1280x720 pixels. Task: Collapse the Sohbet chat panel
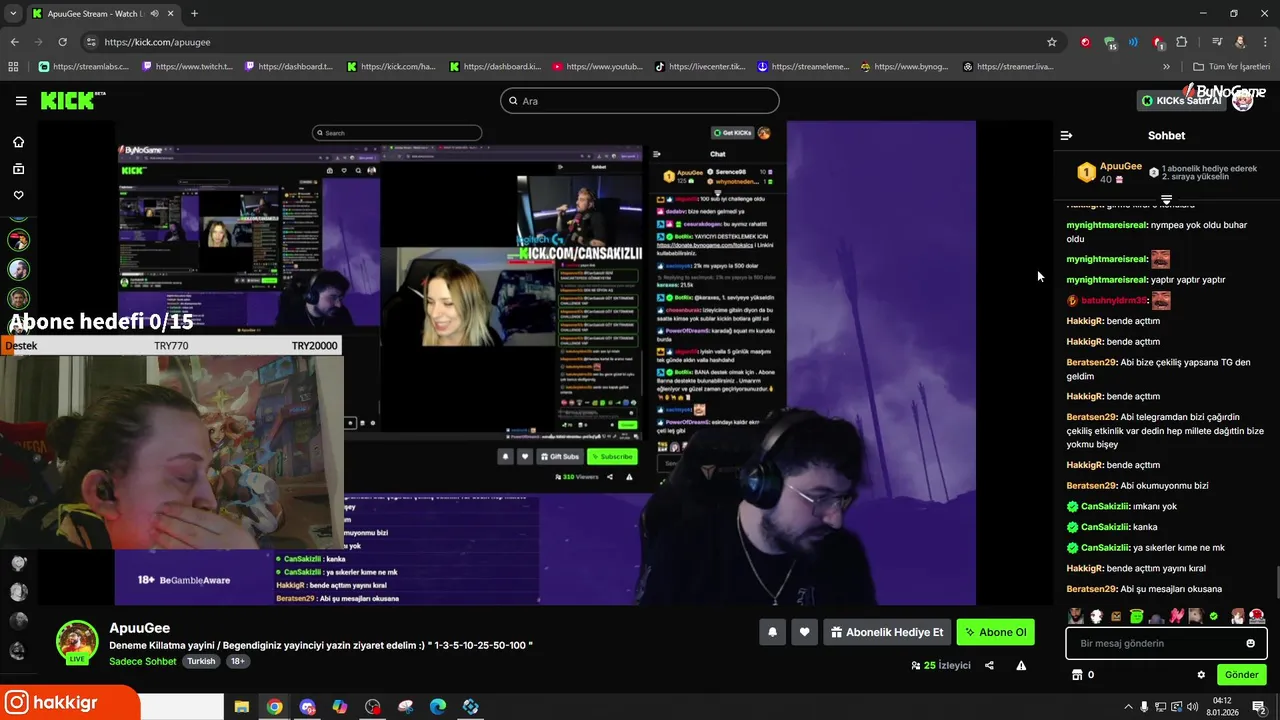1066,135
